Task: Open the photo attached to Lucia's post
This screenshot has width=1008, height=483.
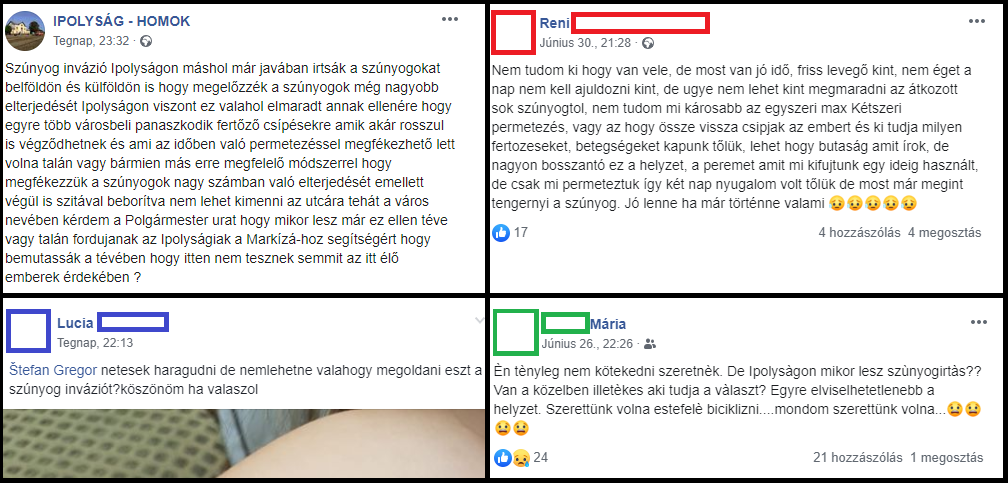Action: (244, 444)
